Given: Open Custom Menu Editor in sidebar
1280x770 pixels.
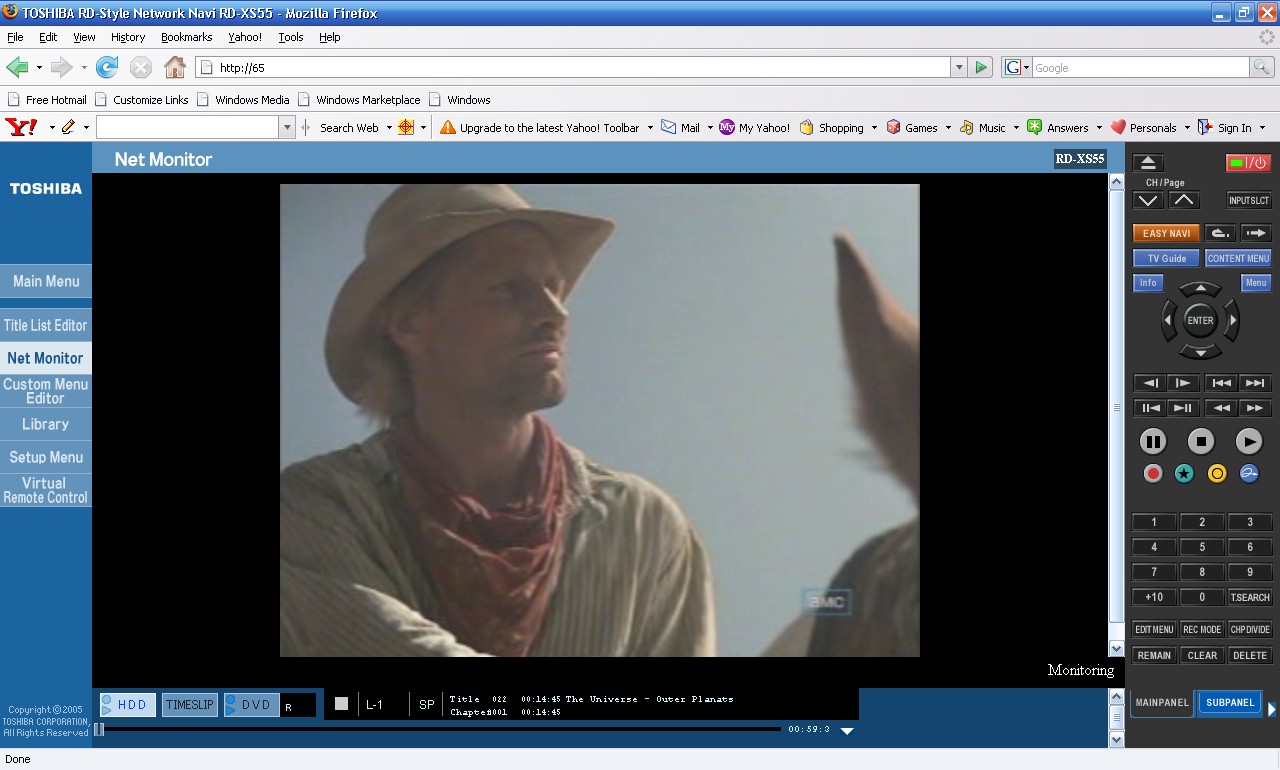Looking at the screenshot, I should tap(46, 391).
